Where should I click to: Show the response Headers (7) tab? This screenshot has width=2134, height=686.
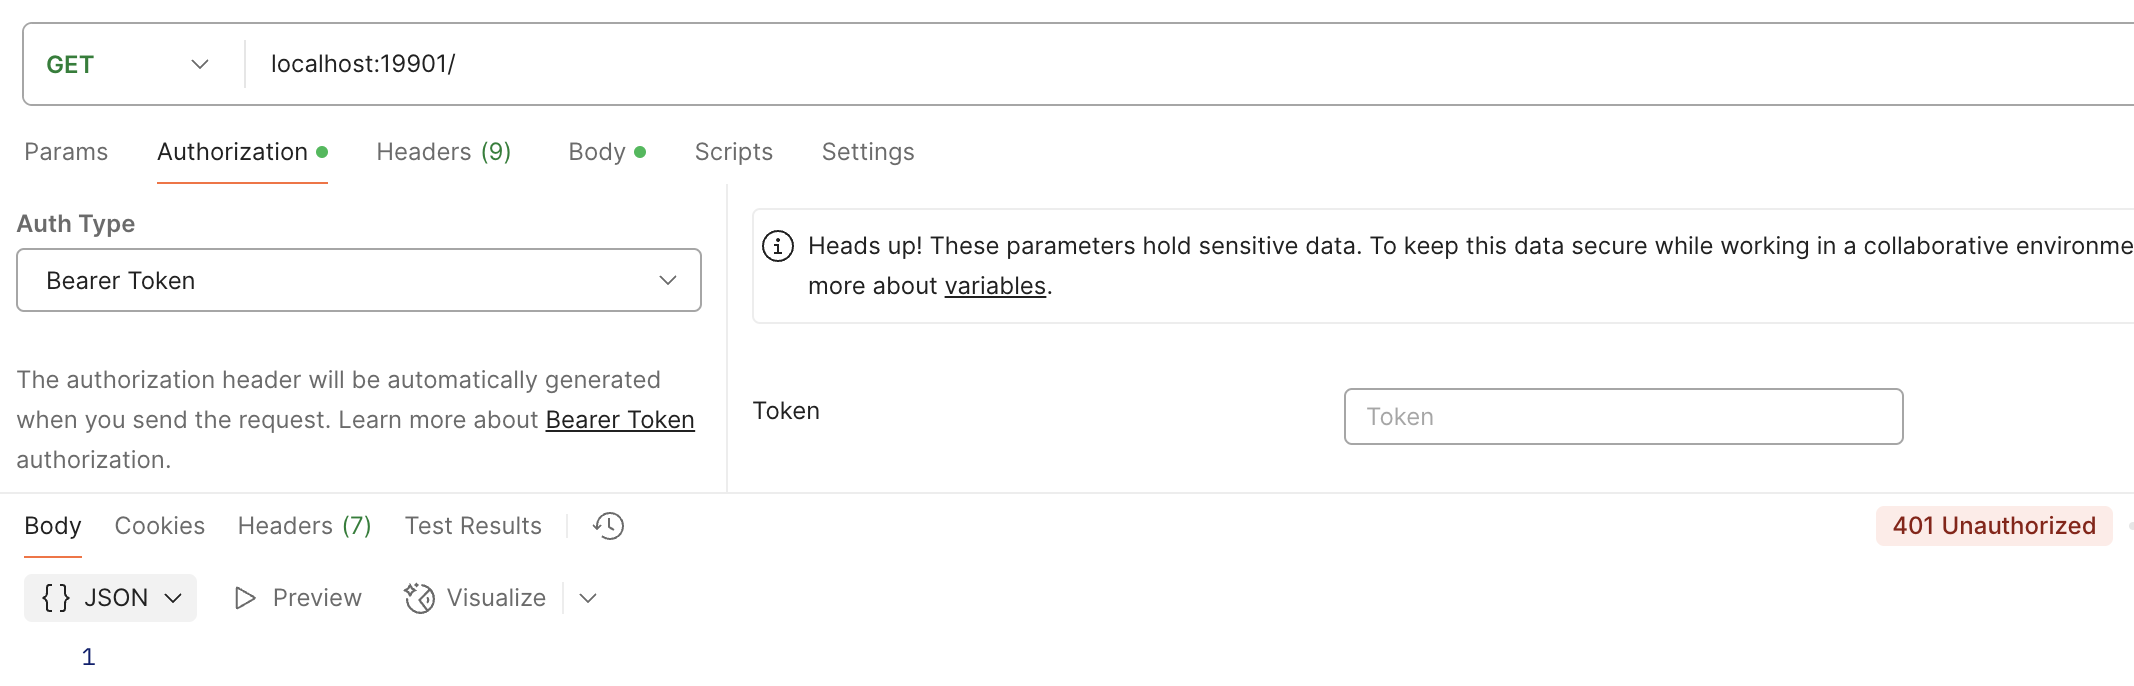tap(304, 526)
